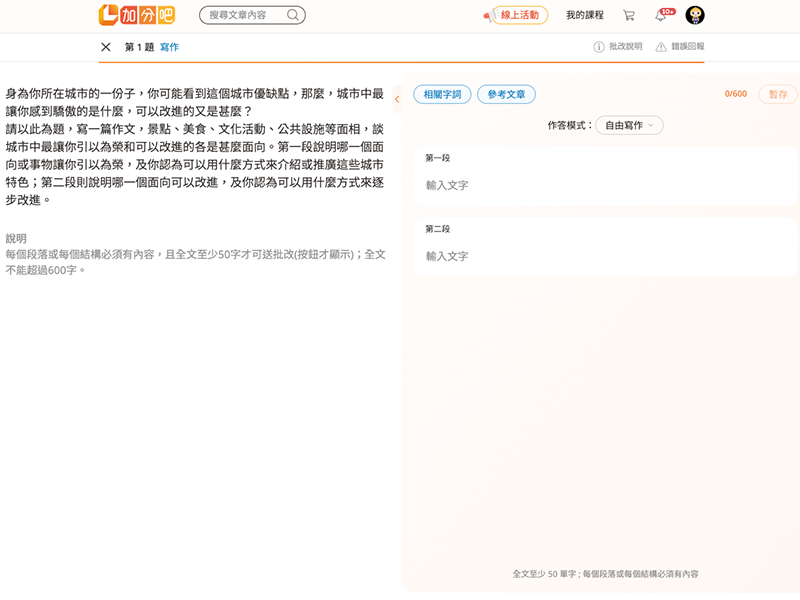This screenshot has width=800, height=600.
Task: Click the user profile avatar
Action: pos(695,15)
